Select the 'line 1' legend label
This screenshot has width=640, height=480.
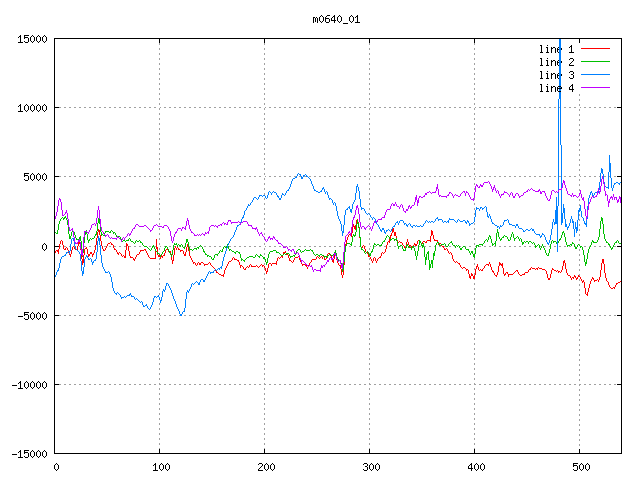556,48
